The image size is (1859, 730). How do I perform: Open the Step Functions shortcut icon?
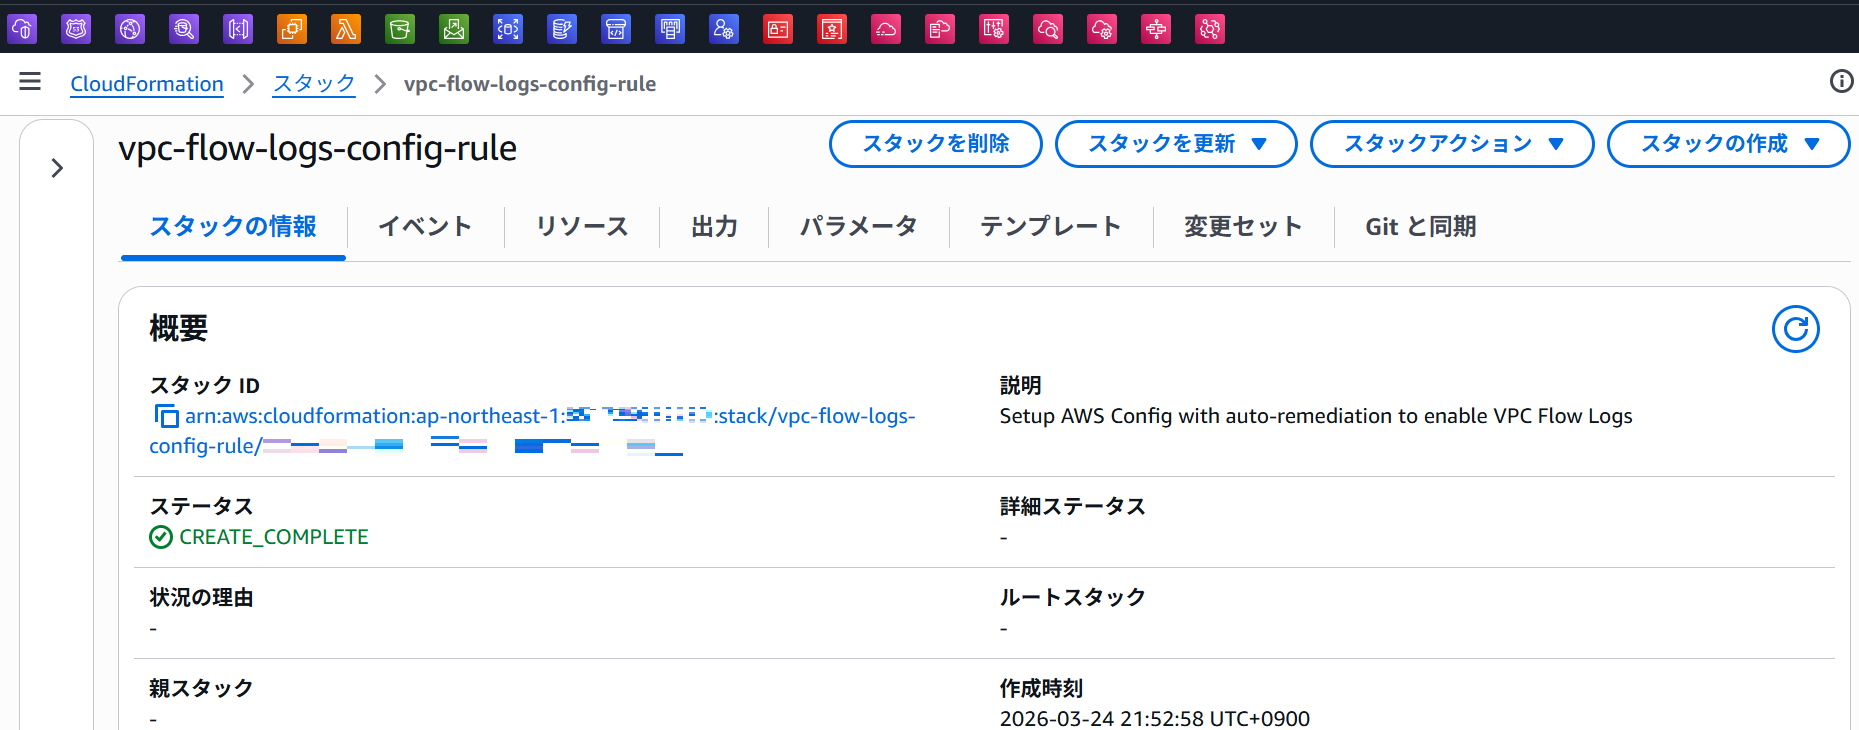[x=1156, y=29]
